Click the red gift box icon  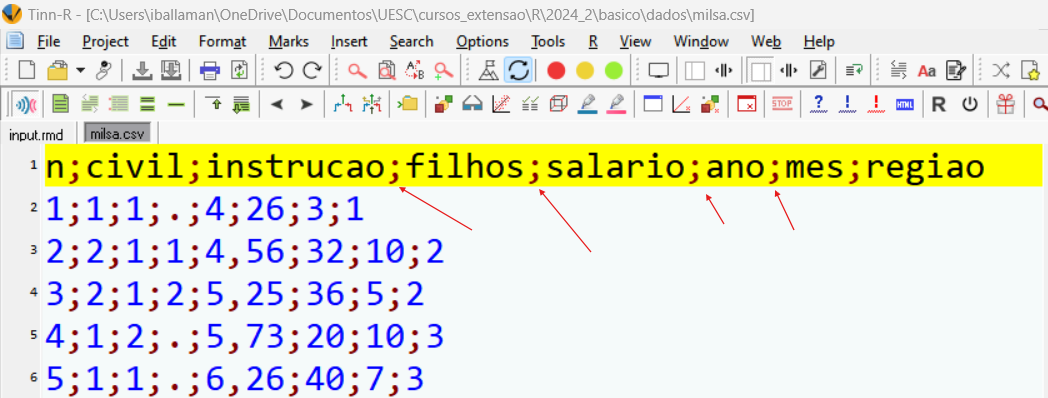[x=1005, y=104]
